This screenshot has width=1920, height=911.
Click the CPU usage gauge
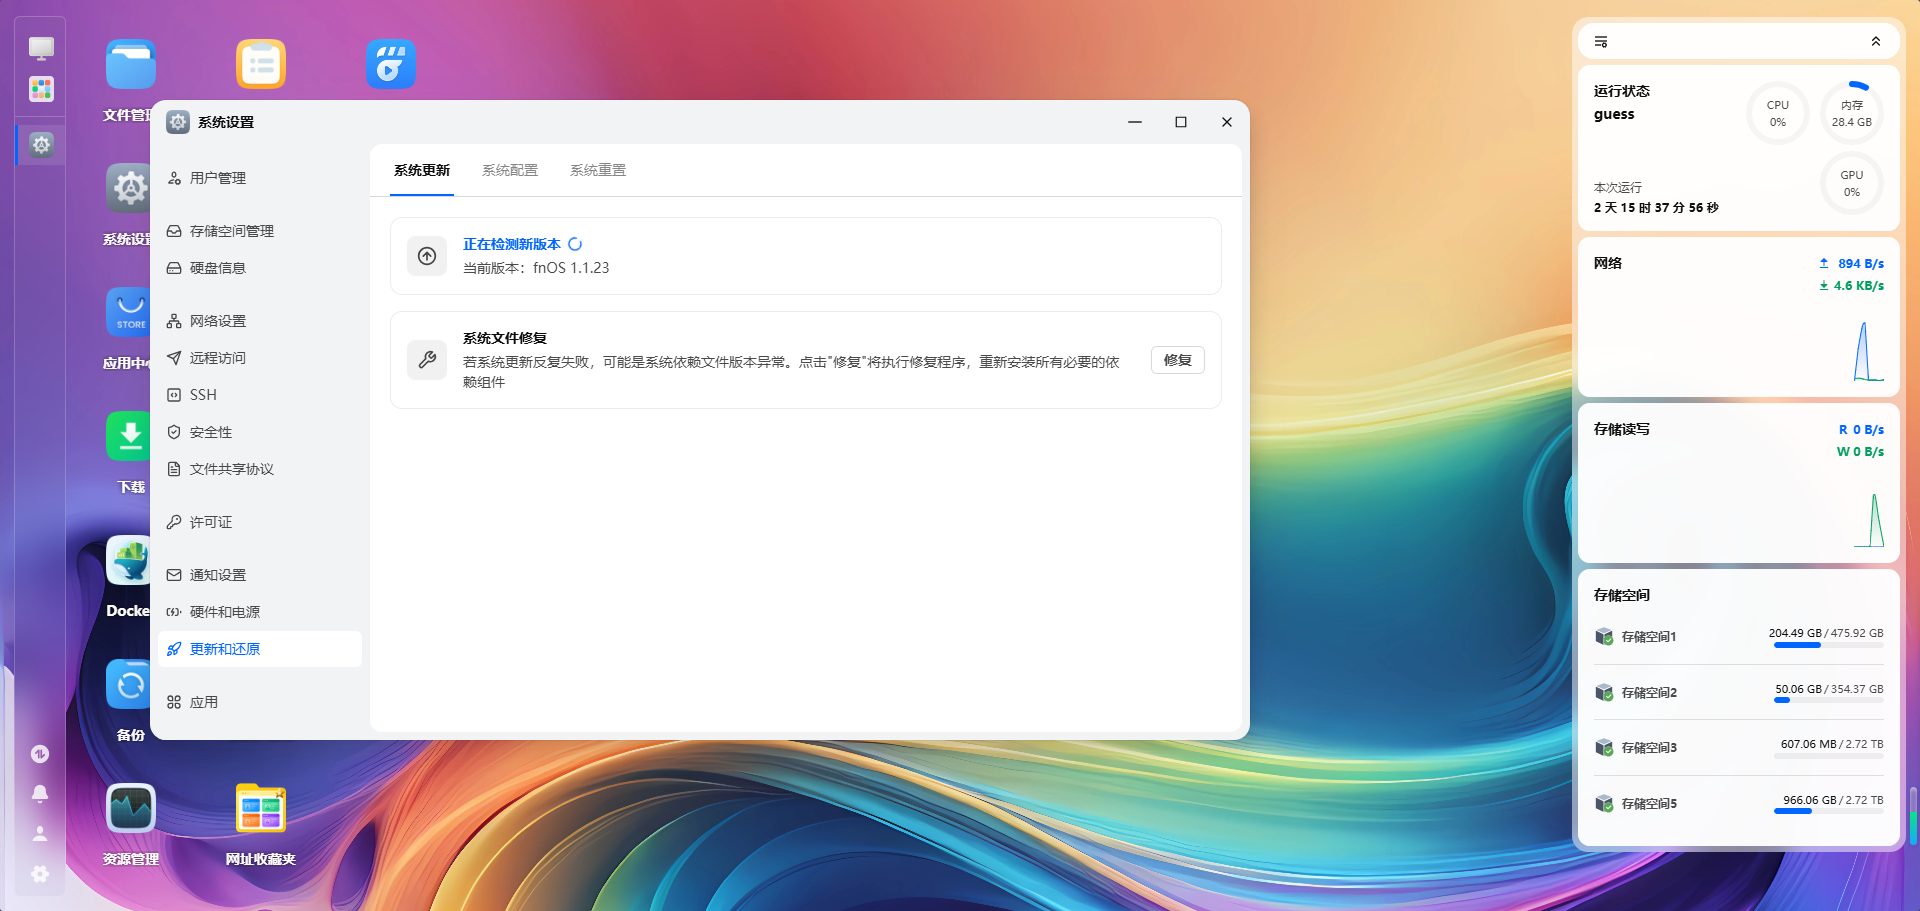1778,113
